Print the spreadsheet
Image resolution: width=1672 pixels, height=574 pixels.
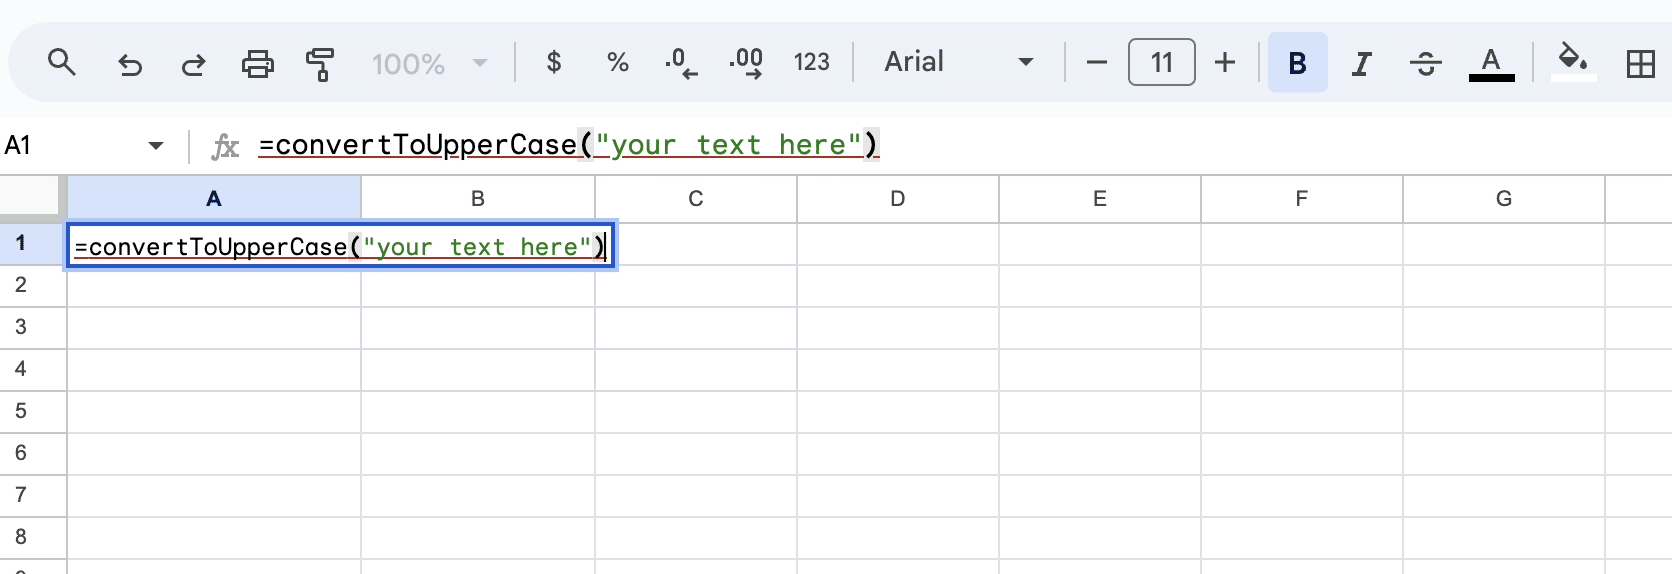tap(257, 64)
